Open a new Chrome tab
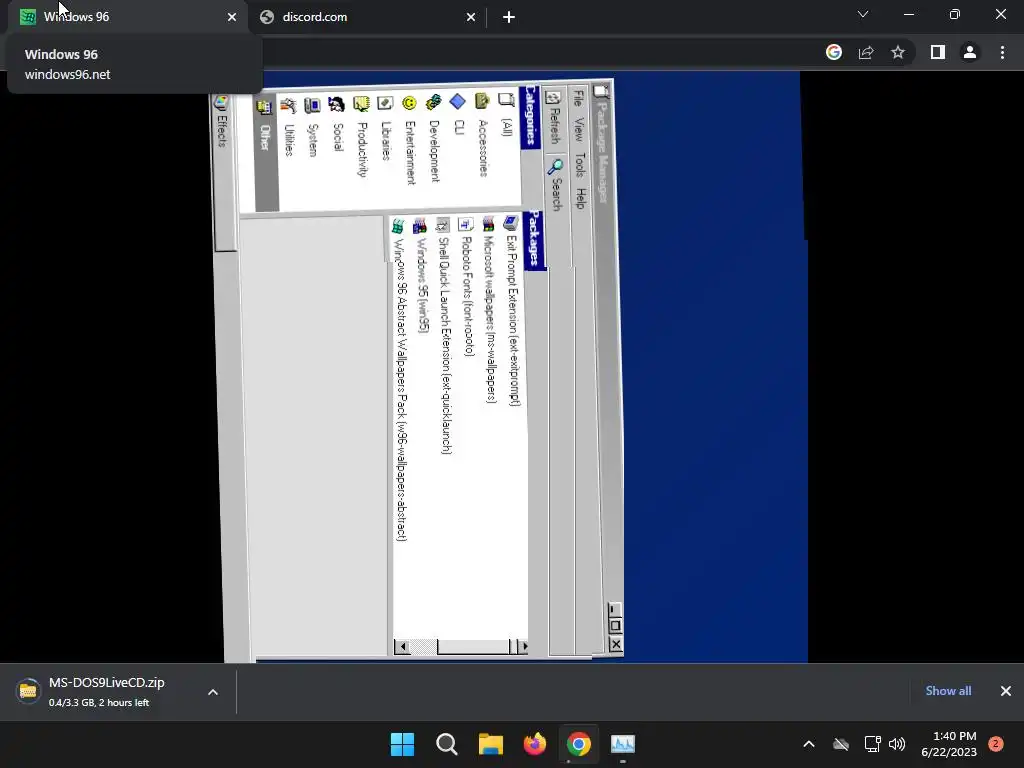This screenshot has height=768, width=1024. pos(509,18)
